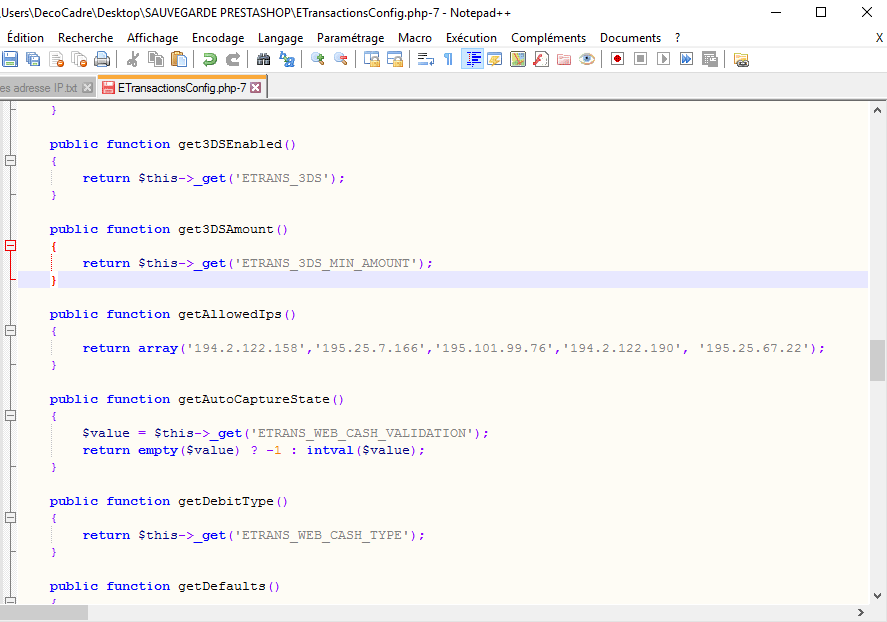Copy selection using the toolbar Copy icon

pyautogui.click(x=156, y=59)
